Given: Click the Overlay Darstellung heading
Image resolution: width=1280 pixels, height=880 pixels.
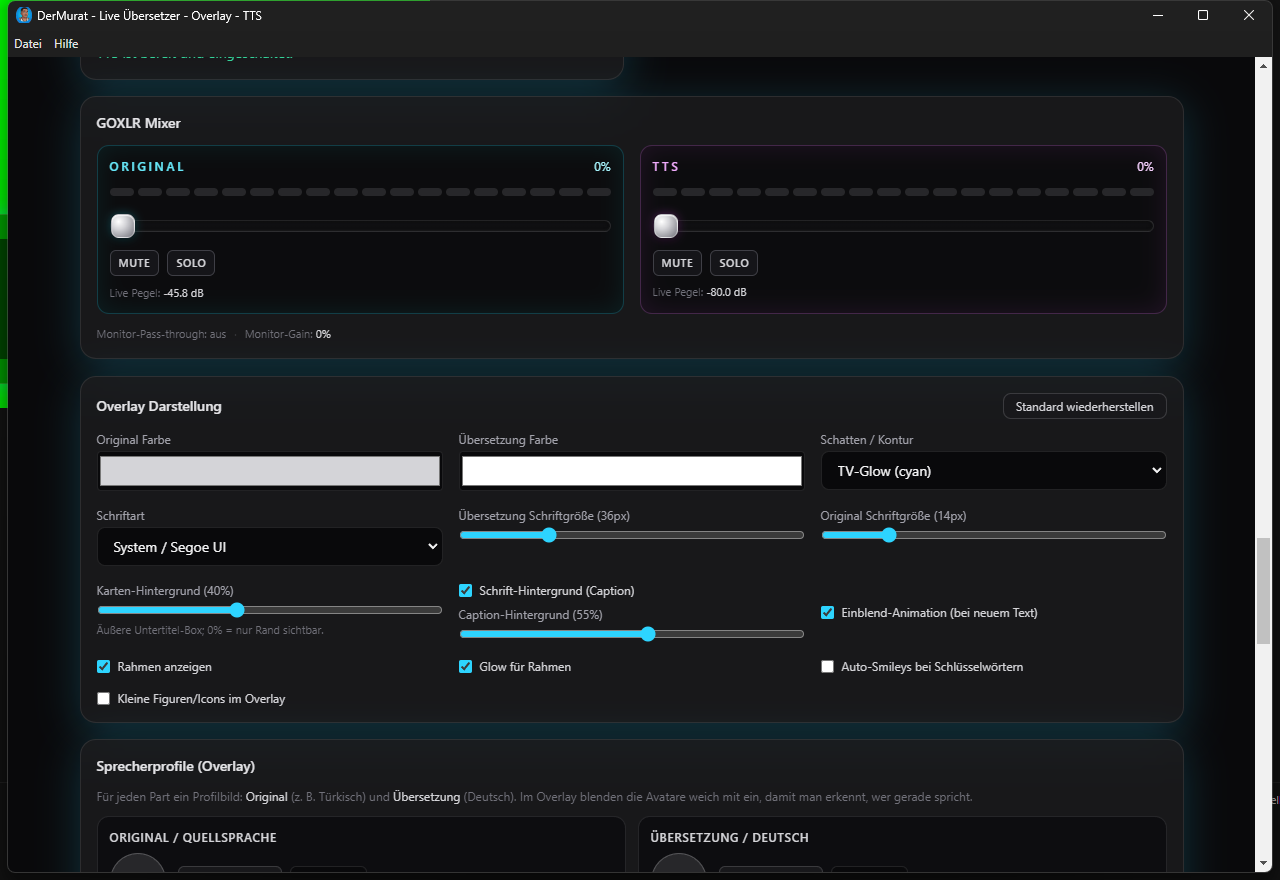Looking at the screenshot, I should [x=159, y=406].
